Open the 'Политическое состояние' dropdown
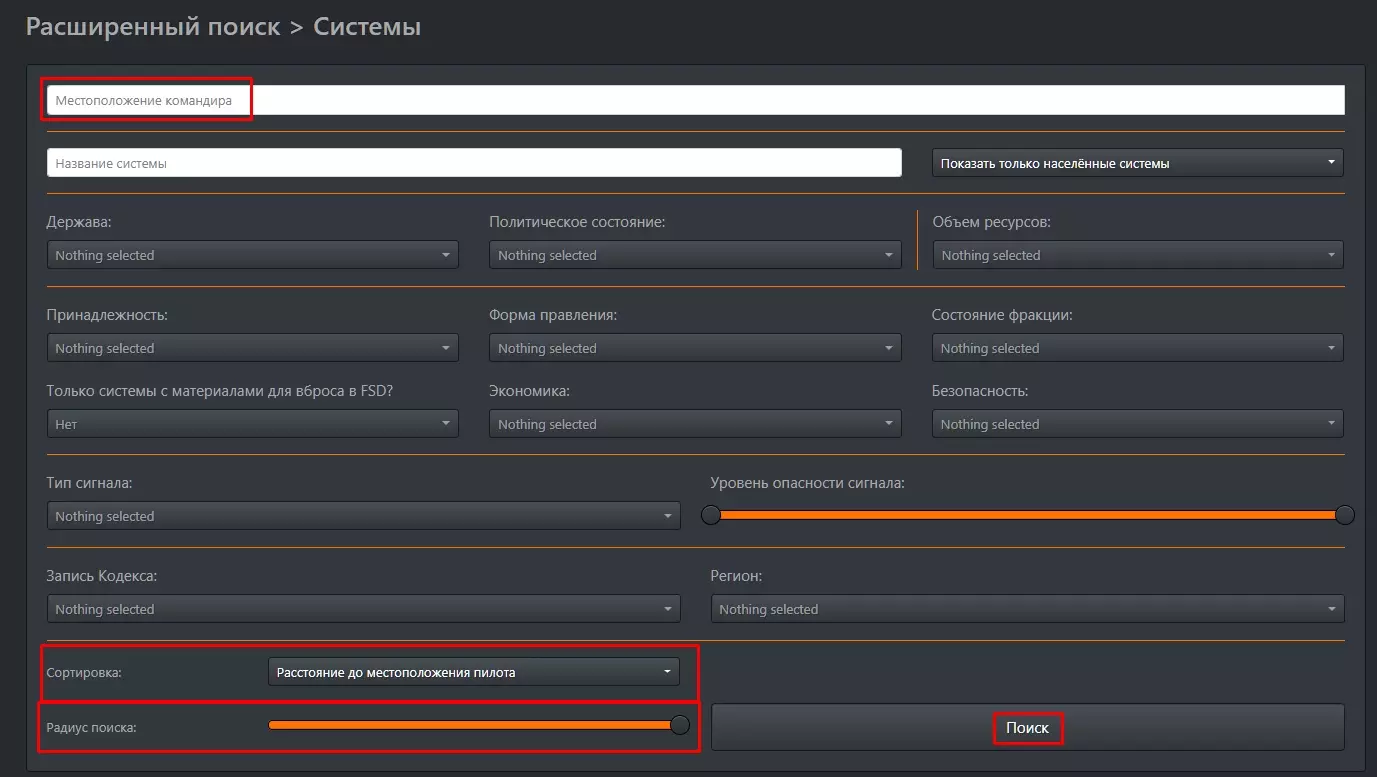This screenshot has height=777, width=1377. tap(695, 255)
